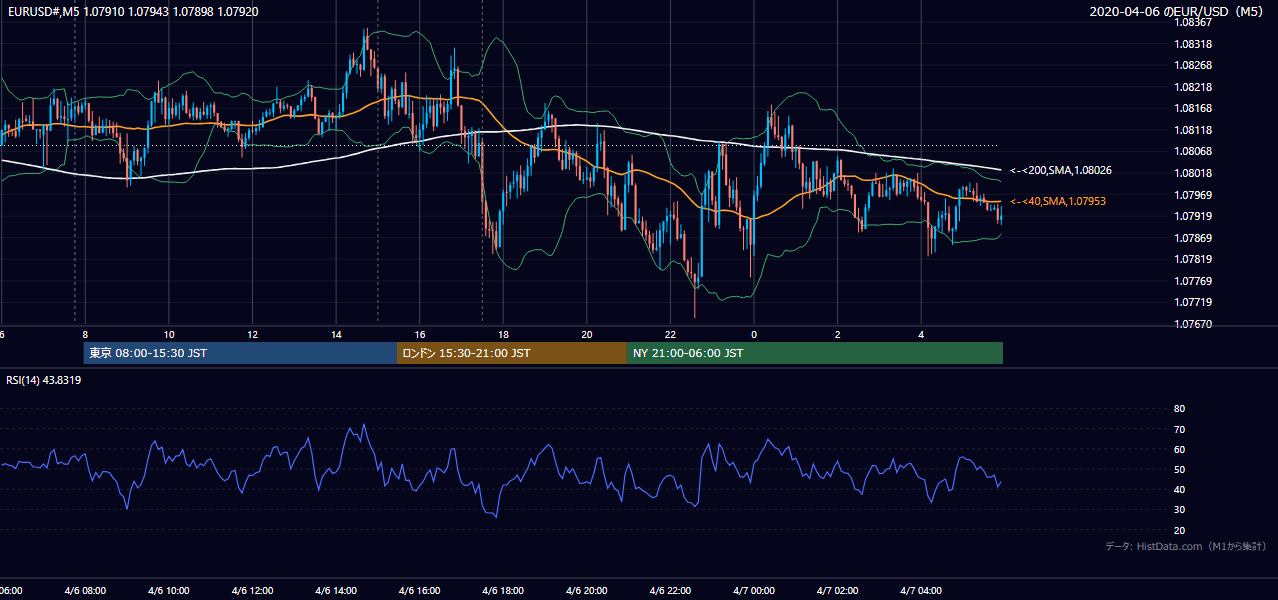Viewport: 1278px width, 600px height.
Task: Click the 4/6 12:00 date label
Action: 252,591
